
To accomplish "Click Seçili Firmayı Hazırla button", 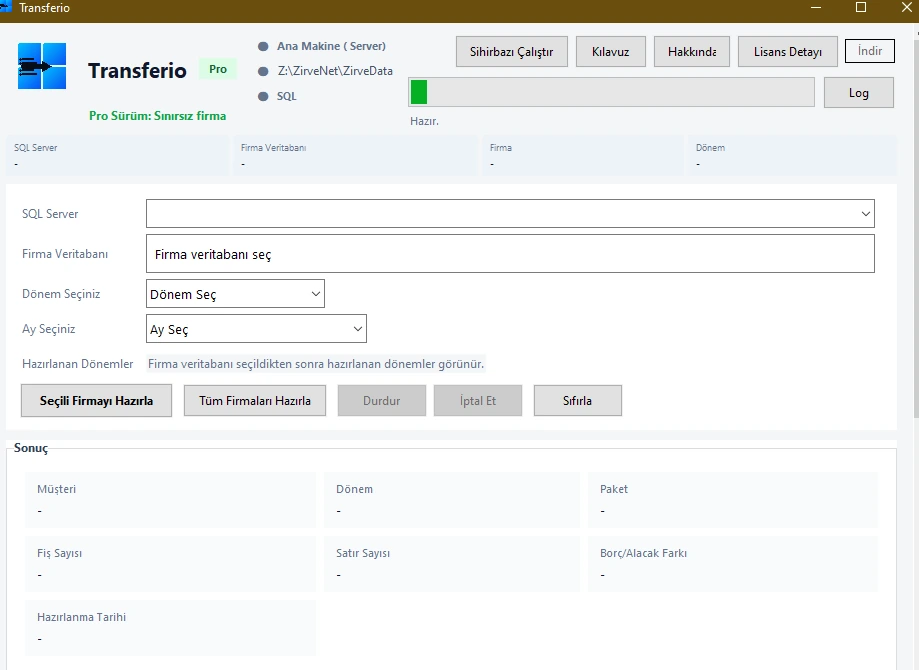I will pyautogui.click(x=97, y=401).
